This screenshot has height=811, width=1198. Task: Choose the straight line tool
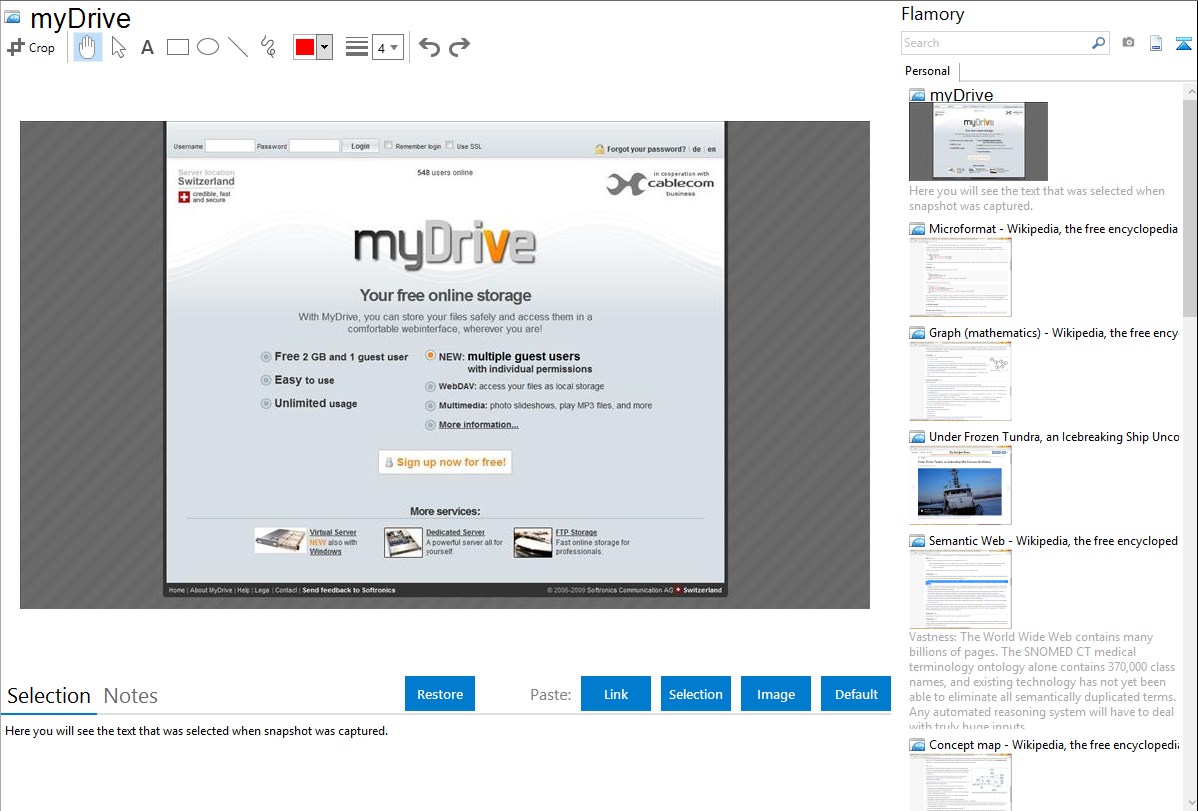[238, 47]
